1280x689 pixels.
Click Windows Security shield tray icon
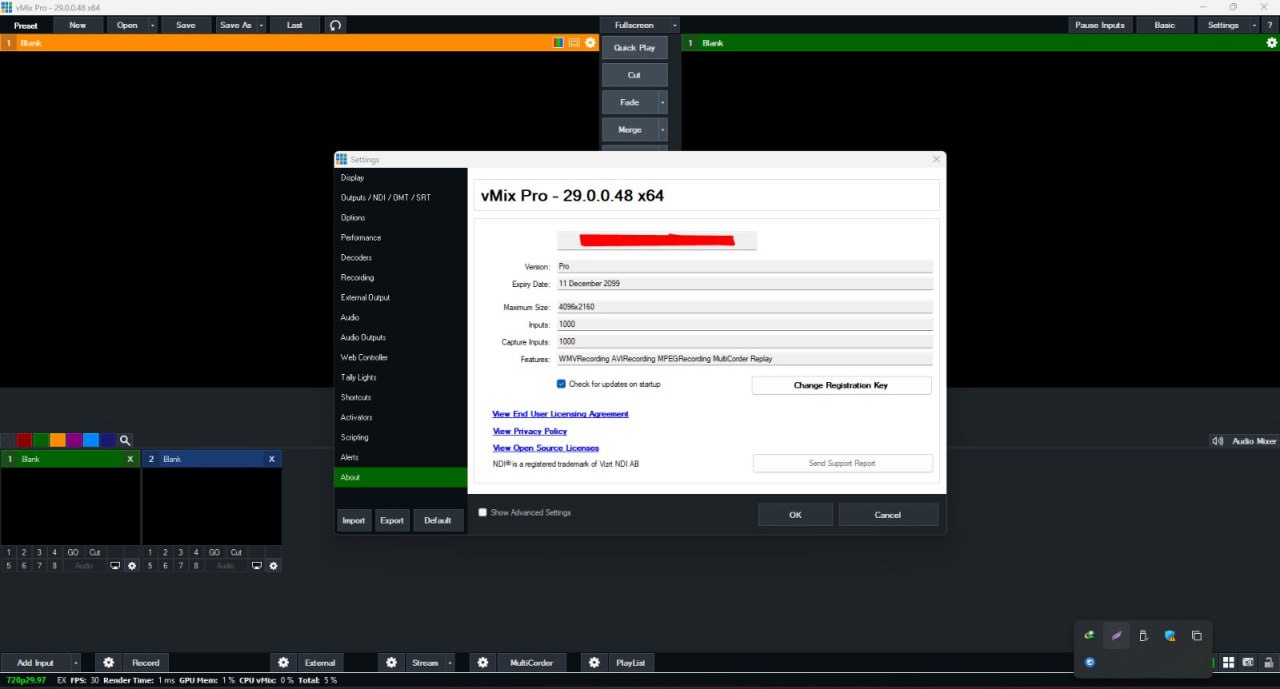(1170, 636)
